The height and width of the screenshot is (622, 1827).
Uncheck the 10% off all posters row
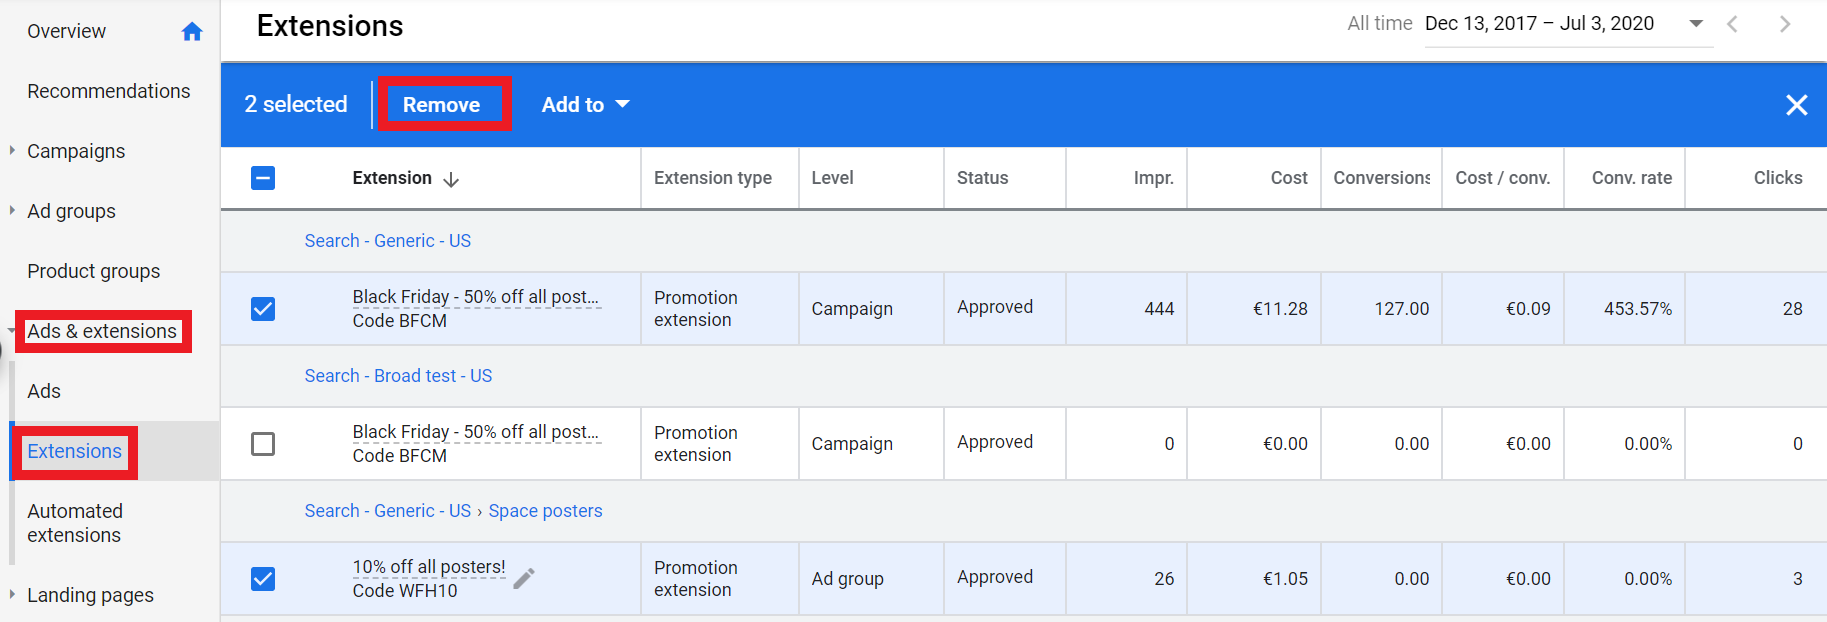(x=263, y=579)
